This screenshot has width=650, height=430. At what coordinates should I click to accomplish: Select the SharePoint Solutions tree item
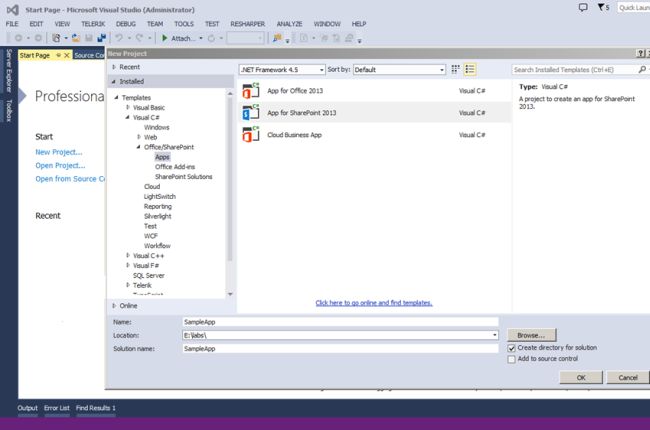click(184, 177)
